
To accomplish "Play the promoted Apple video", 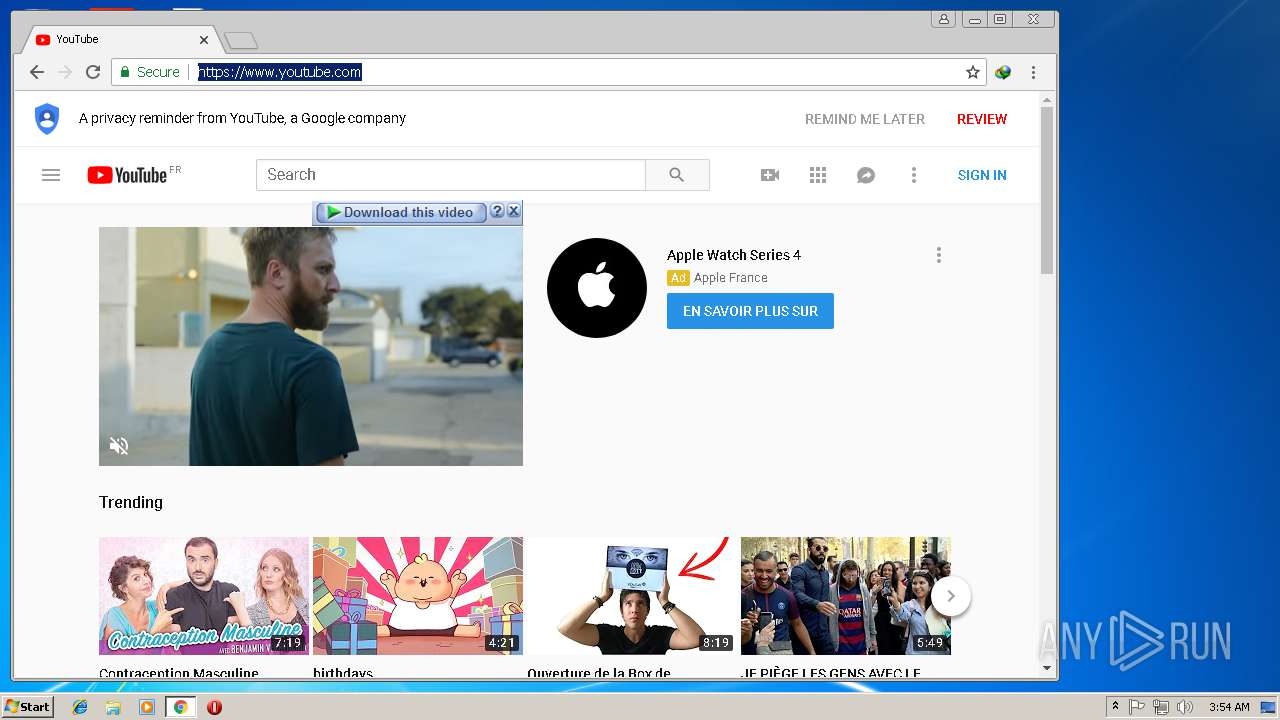I will pos(311,346).
